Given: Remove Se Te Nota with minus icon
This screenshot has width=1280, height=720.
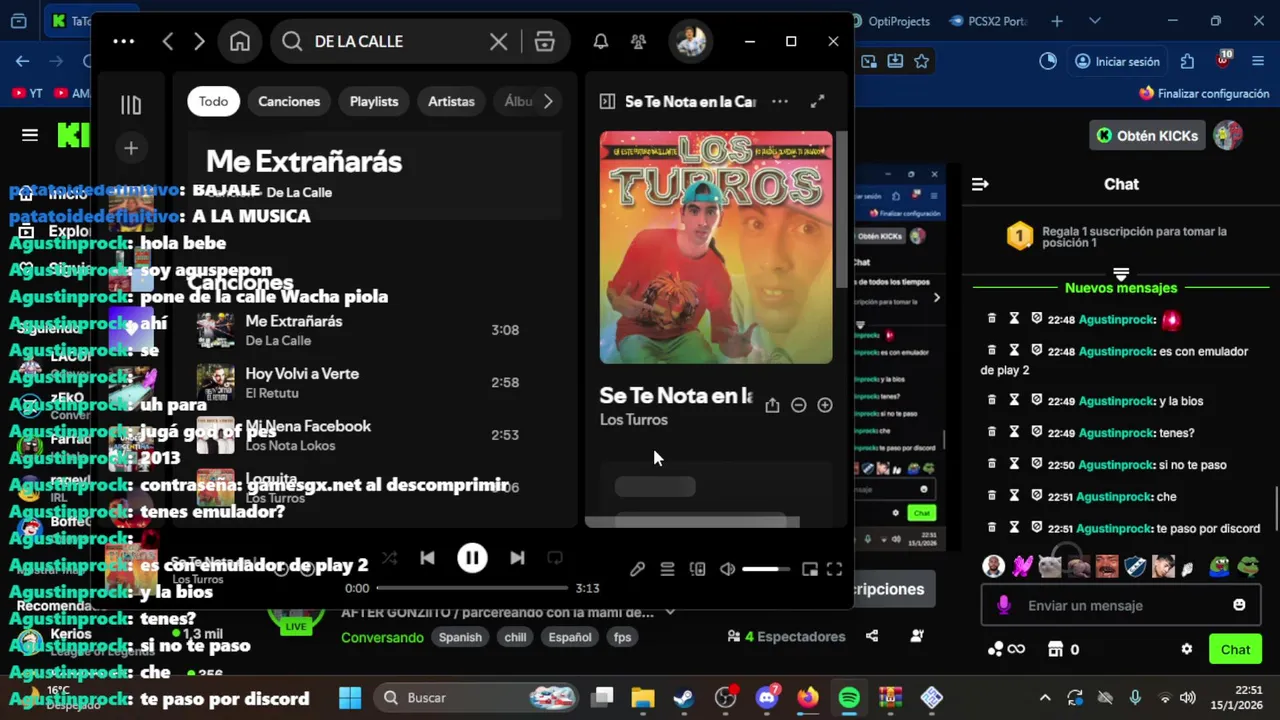Looking at the screenshot, I should 798,405.
